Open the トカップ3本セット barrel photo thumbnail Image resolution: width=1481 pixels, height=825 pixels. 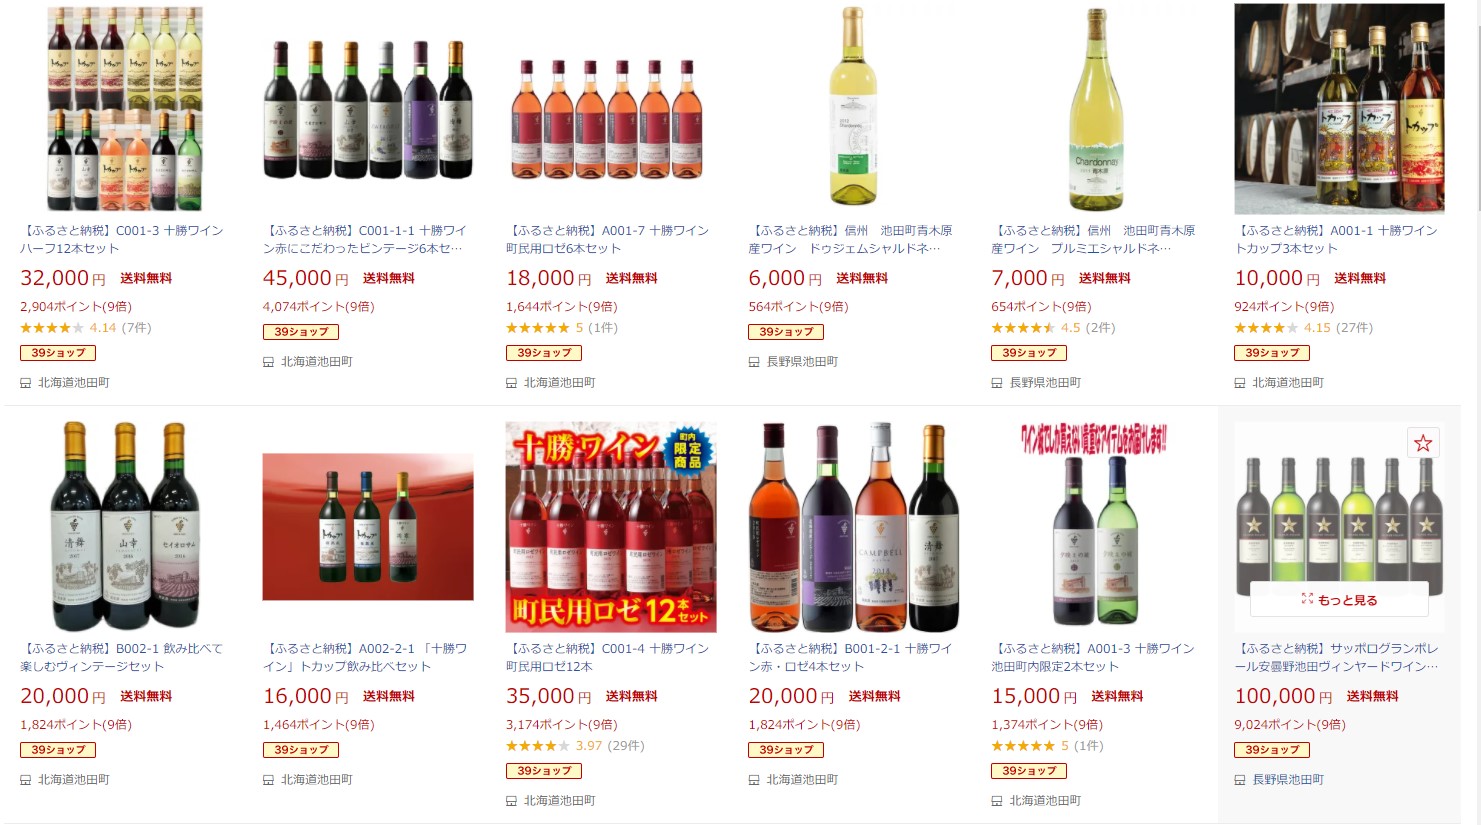[x=1339, y=109]
